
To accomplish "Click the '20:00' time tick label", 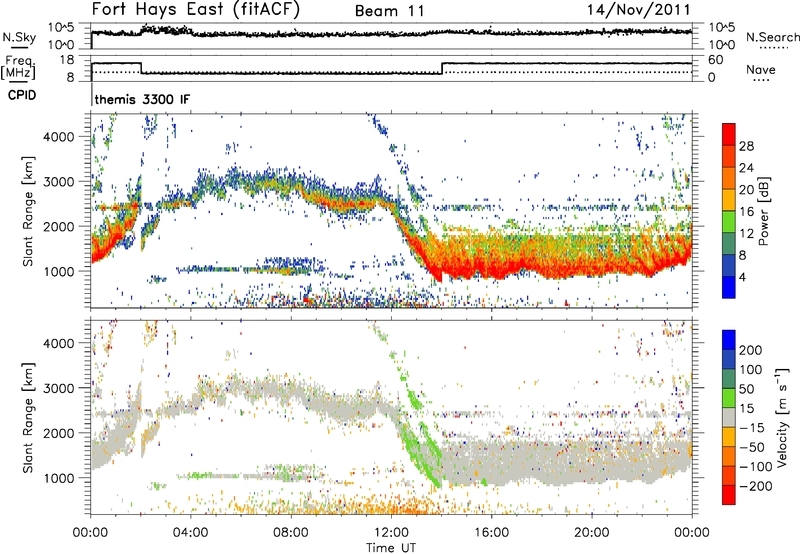I will click(591, 533).
